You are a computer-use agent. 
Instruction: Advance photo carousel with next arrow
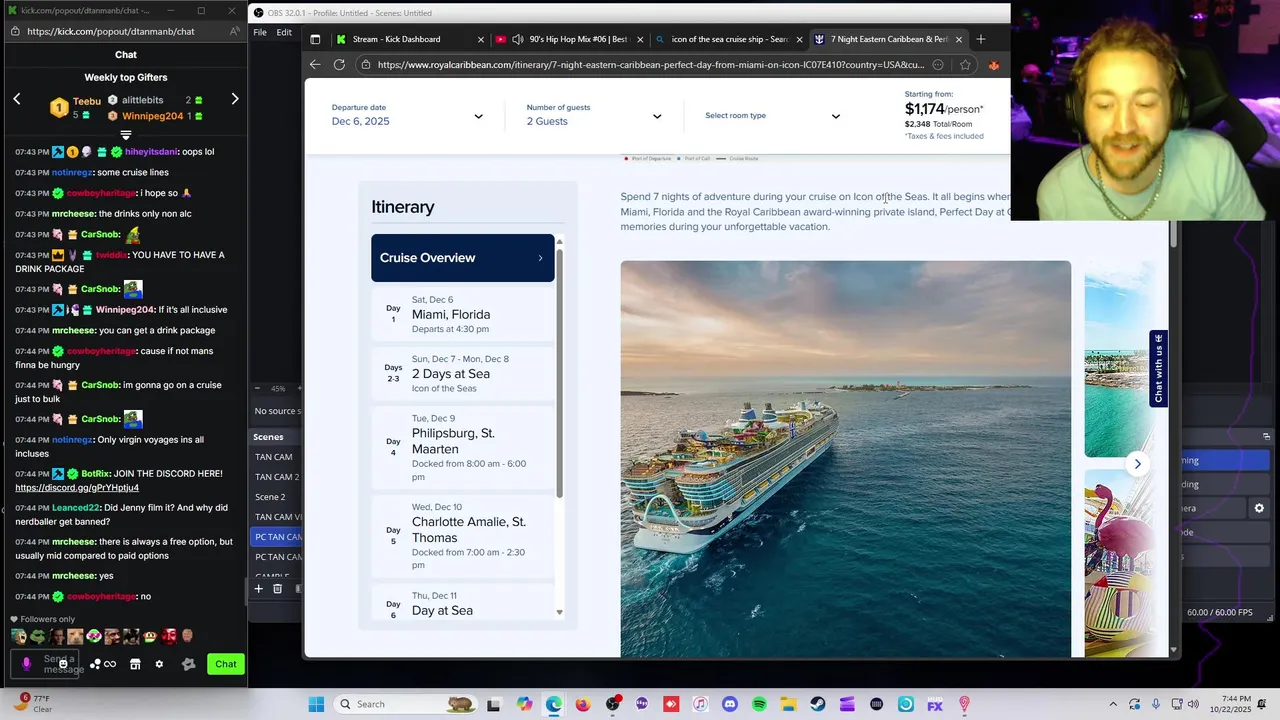click(x=1137, y=464)
